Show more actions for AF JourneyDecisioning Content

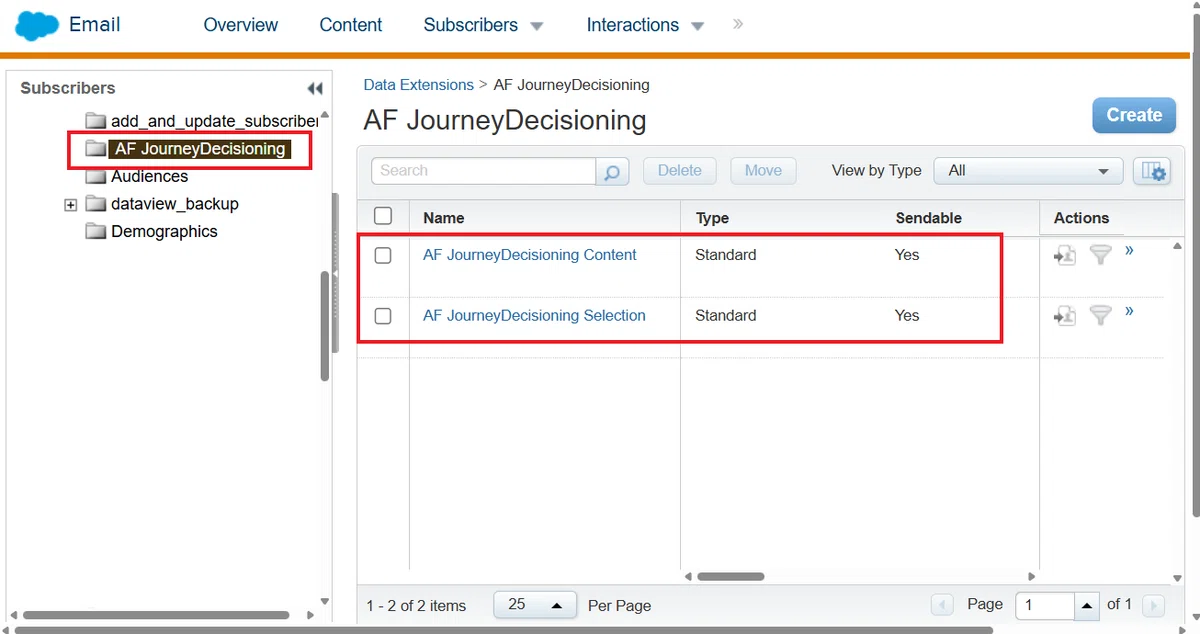[1129, 251]
